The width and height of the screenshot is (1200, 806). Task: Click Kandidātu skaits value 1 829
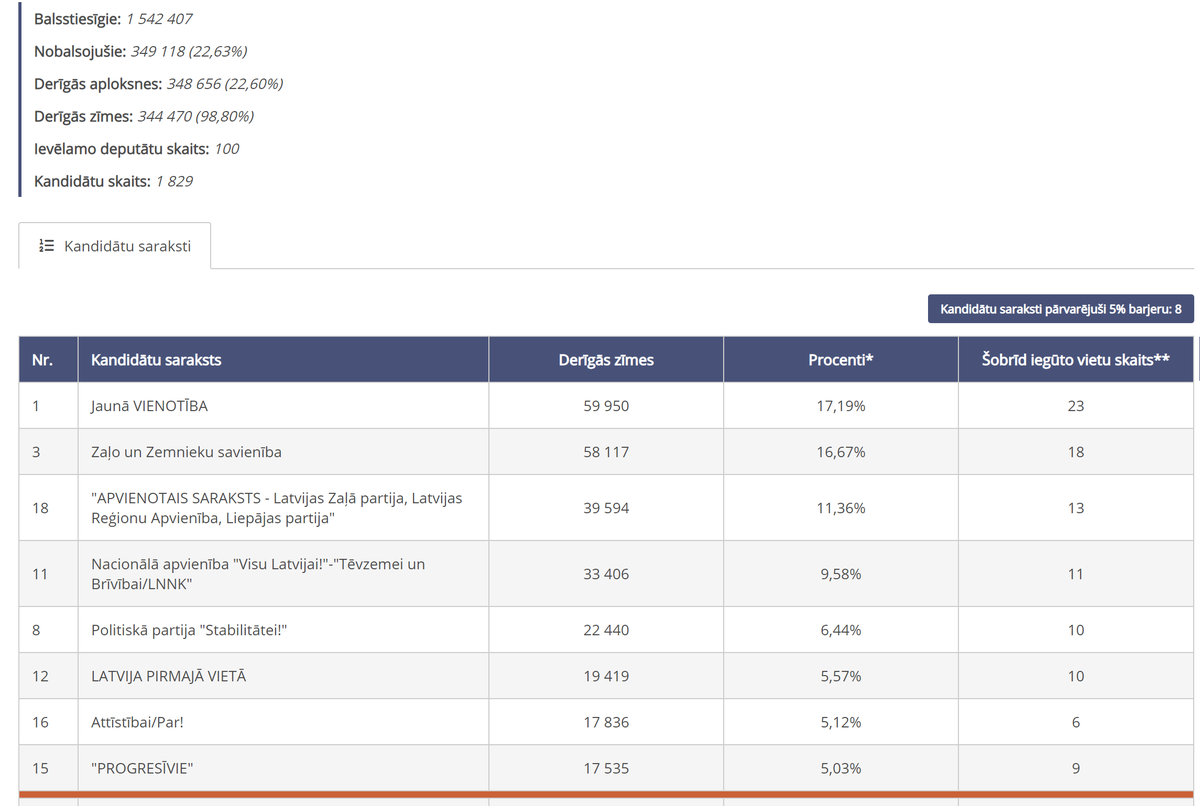tap(174, 181)
